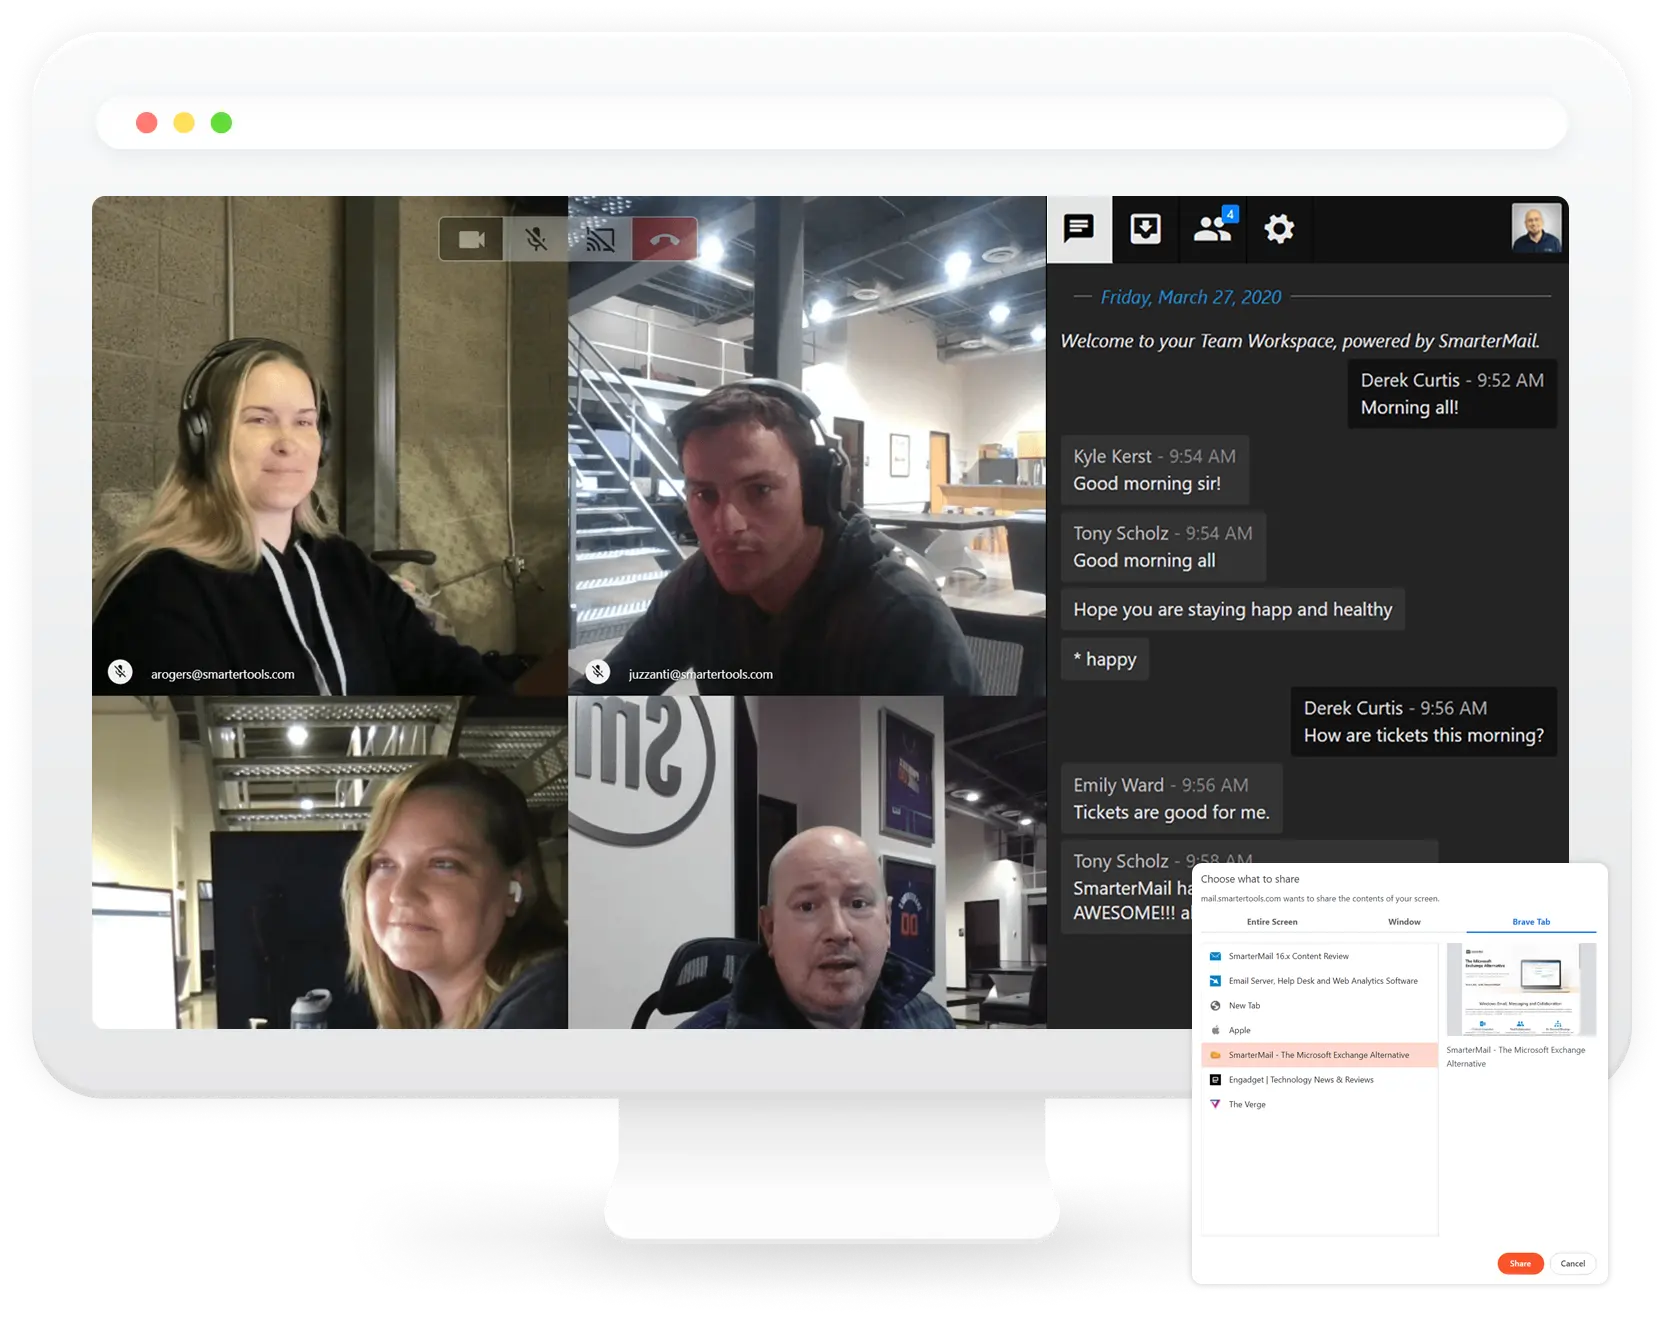Mute the microphone in call controls

536,240
